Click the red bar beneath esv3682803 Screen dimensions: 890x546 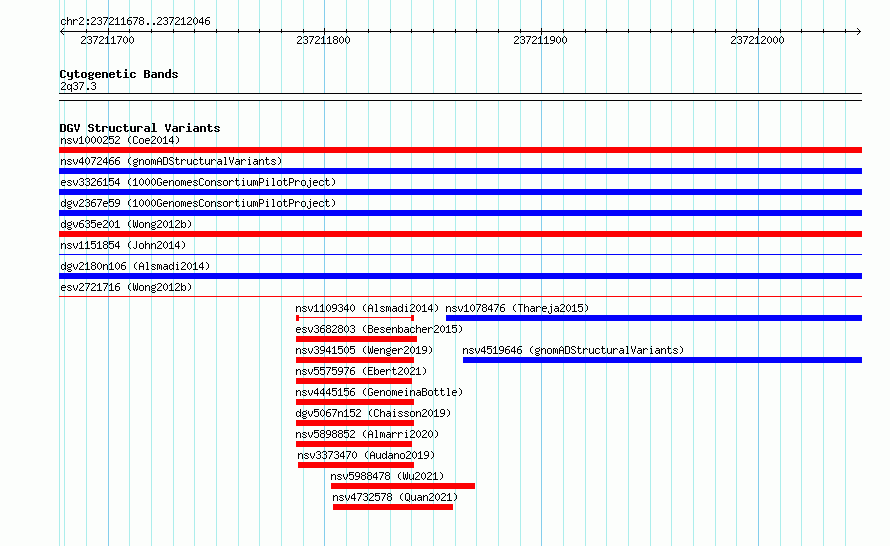[356, 339]
